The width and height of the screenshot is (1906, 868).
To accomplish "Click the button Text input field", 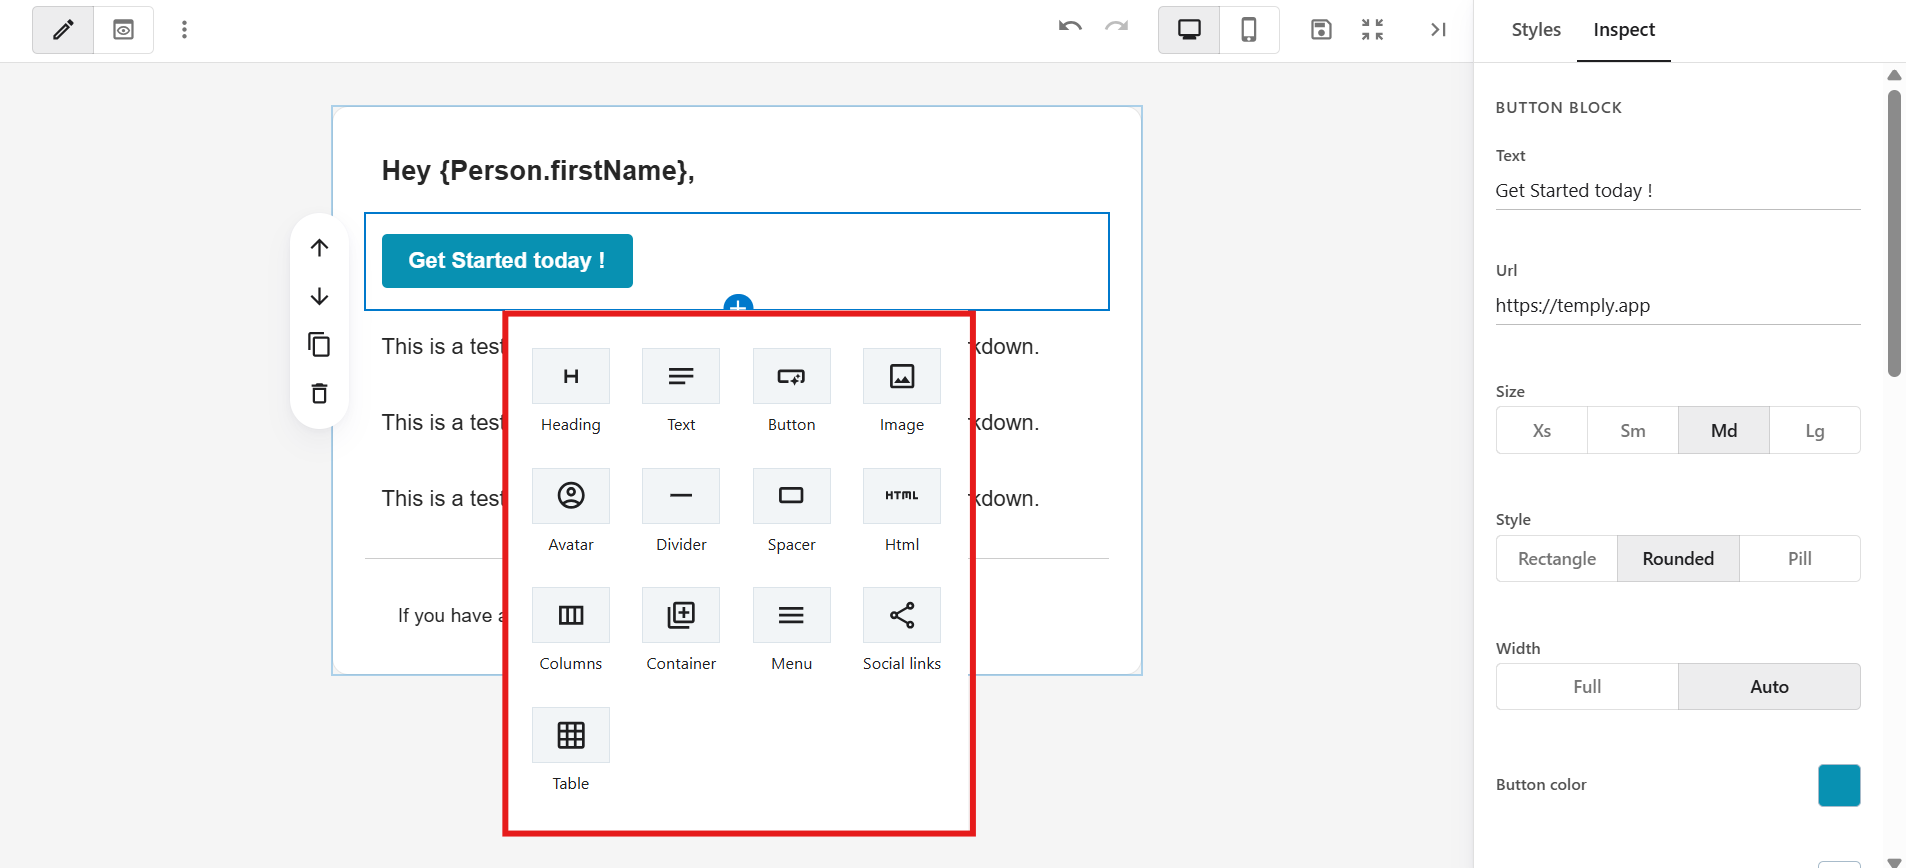I will pos(1678,190).
